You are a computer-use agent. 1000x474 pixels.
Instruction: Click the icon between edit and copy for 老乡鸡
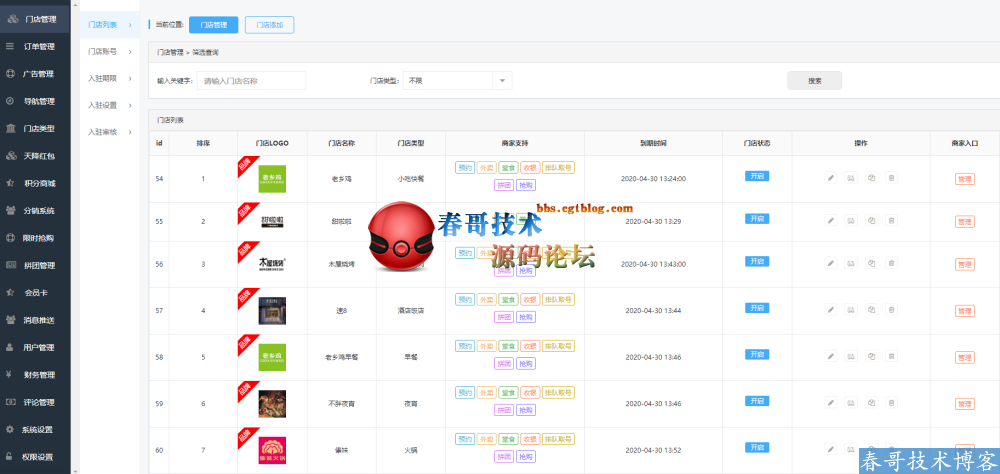[850, 178]
